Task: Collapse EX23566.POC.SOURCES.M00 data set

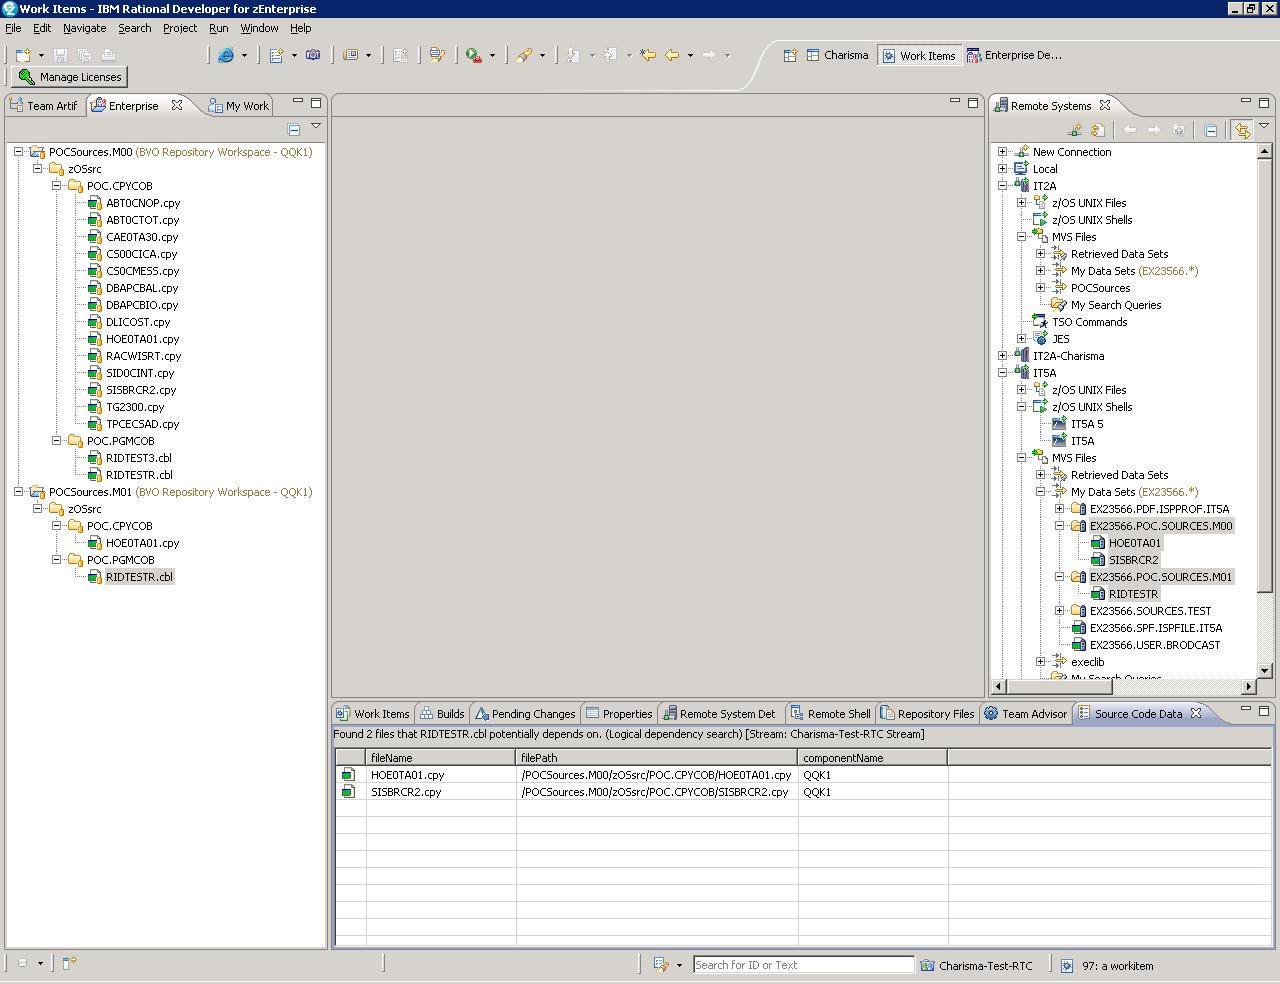Action: [1060, 526]
